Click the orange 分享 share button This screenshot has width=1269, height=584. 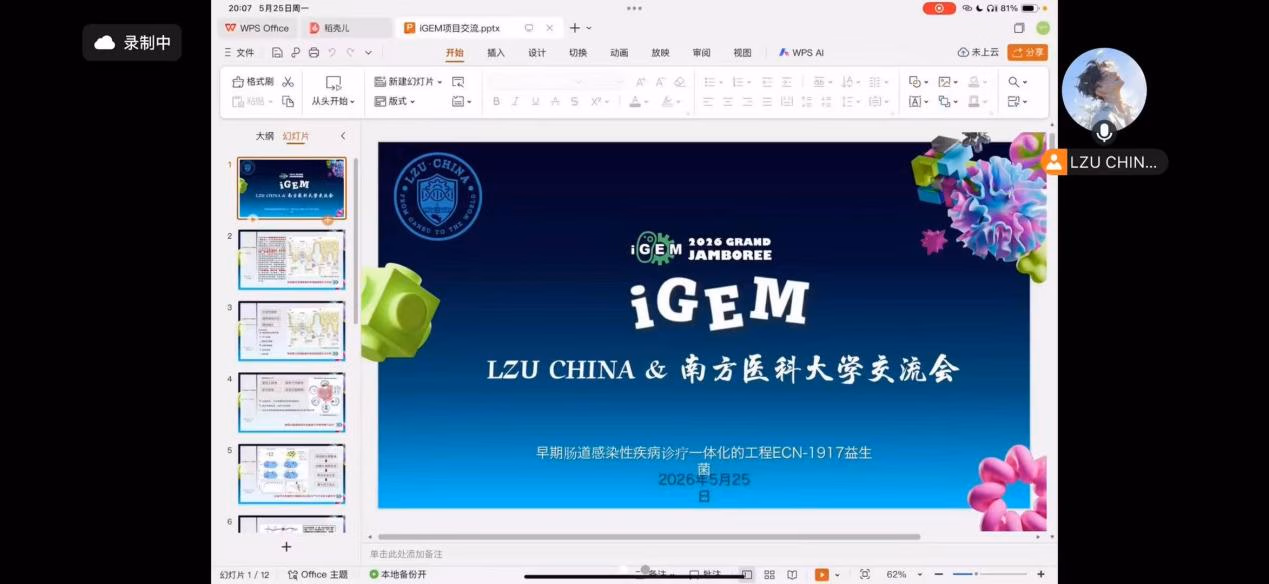(1028, 53)
